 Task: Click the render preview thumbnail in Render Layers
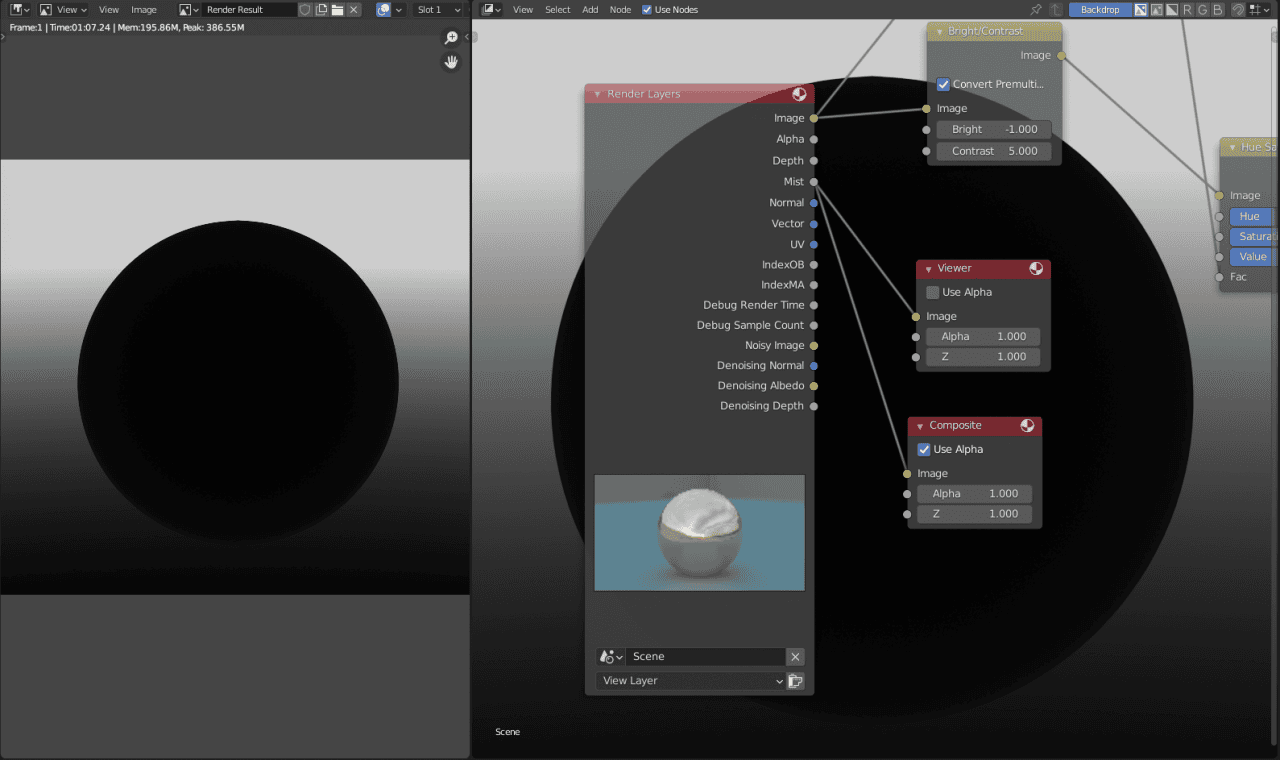click(699, 532)
